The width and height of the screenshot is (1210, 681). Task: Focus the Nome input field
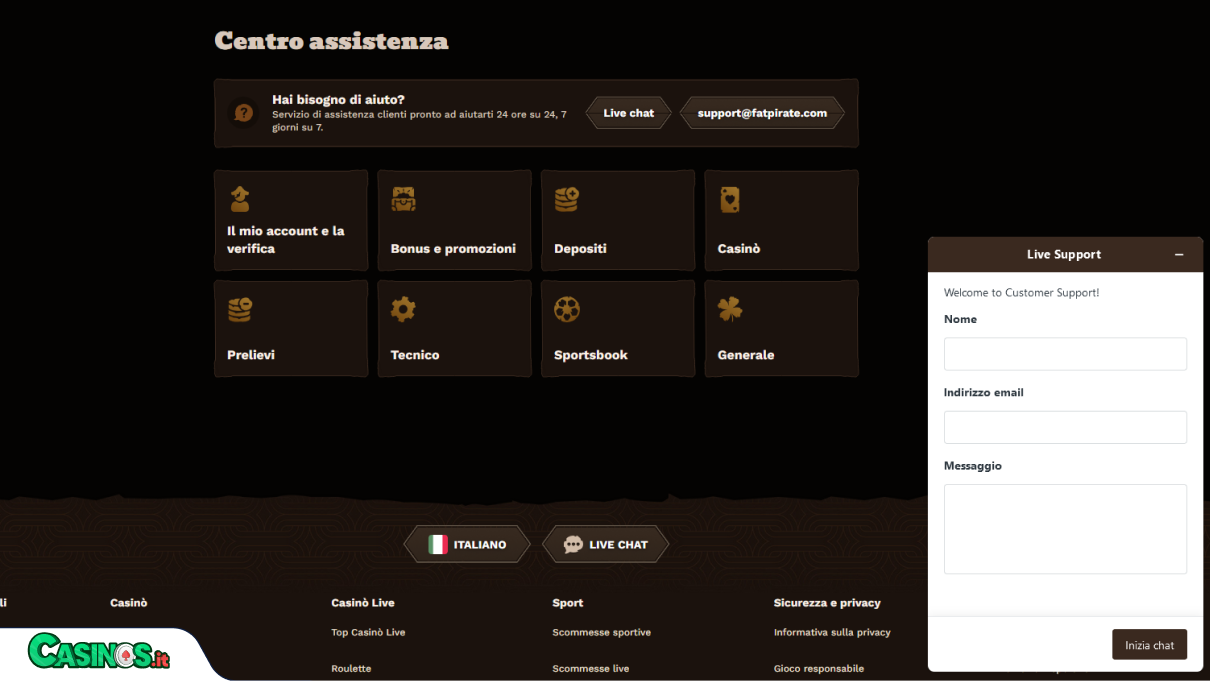pyautogui.click(x=1065, y=354)
